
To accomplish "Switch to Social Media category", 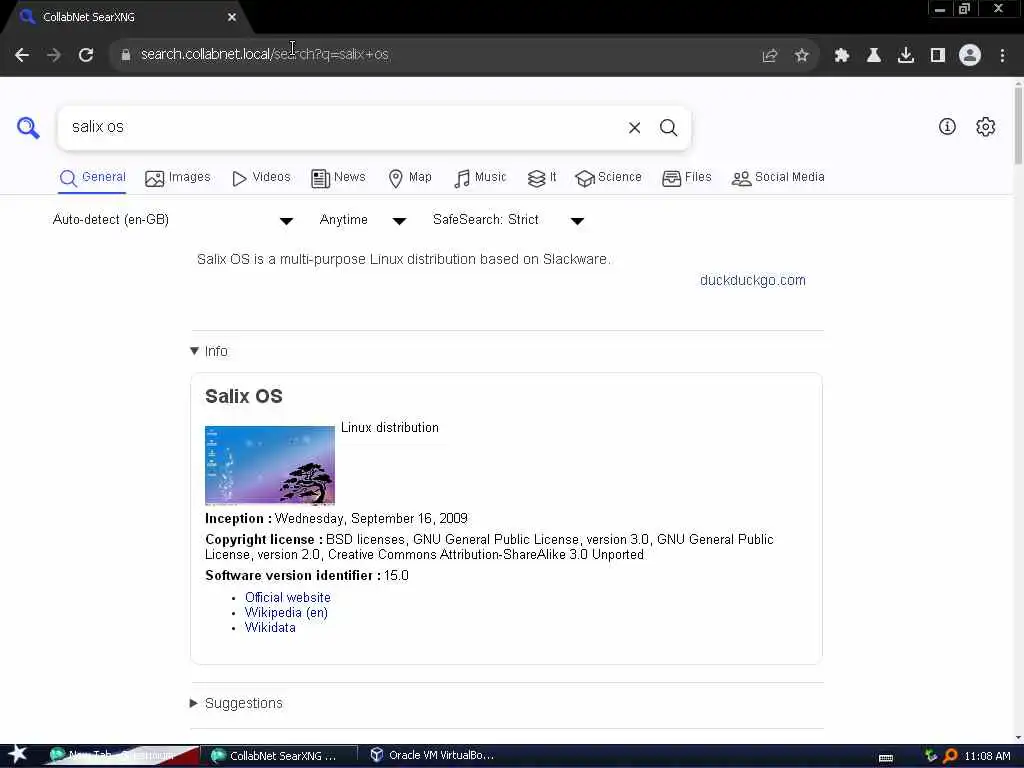I will tap(778, 178).
